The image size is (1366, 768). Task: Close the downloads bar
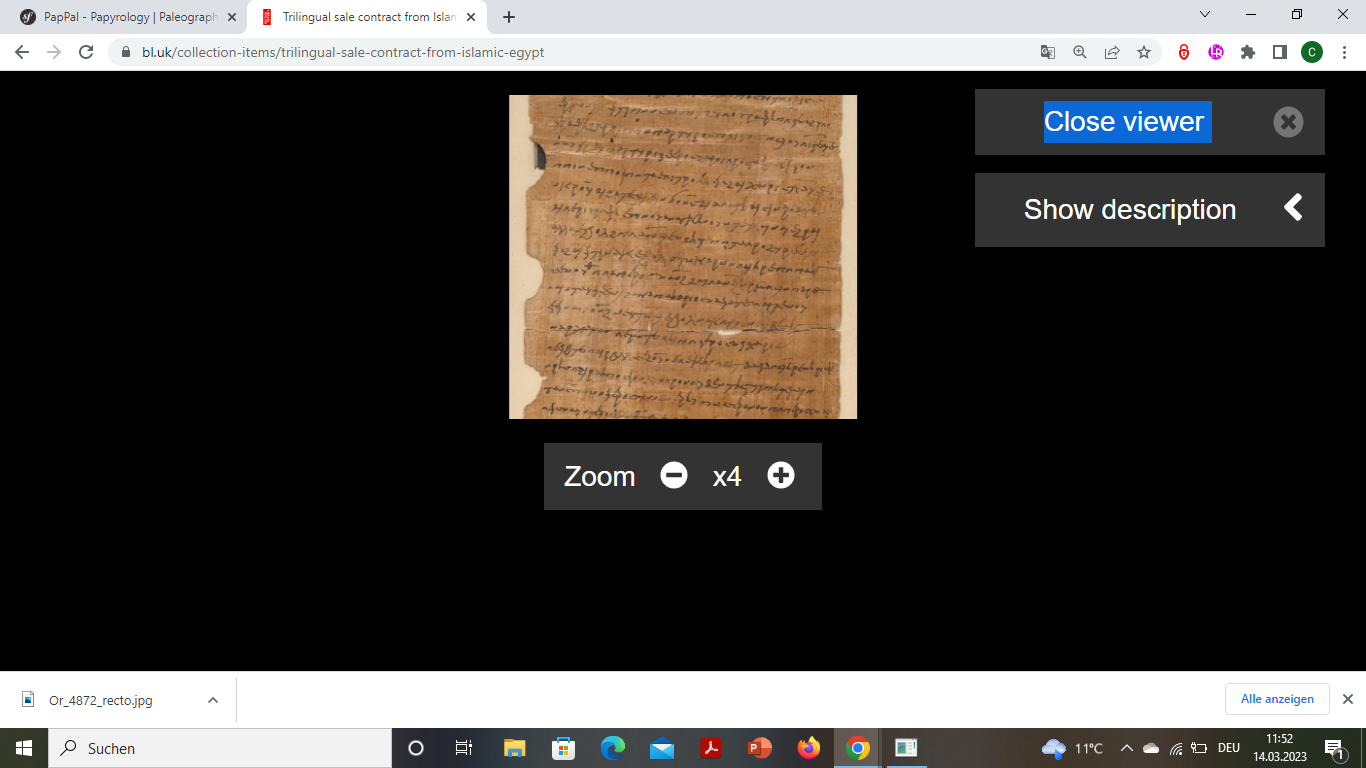coord(1347,699)
